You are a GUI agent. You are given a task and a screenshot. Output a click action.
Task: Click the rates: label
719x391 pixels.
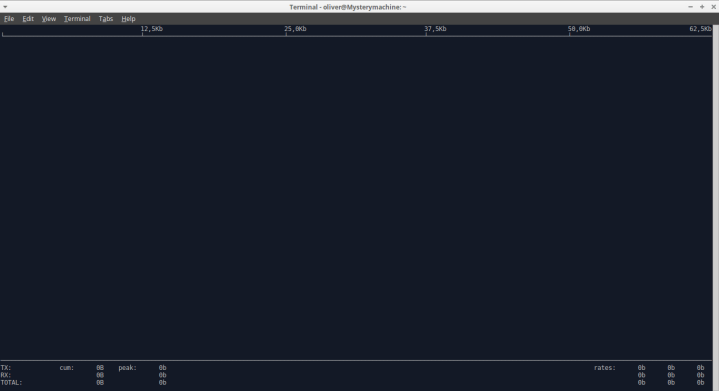tap(605, 368)
